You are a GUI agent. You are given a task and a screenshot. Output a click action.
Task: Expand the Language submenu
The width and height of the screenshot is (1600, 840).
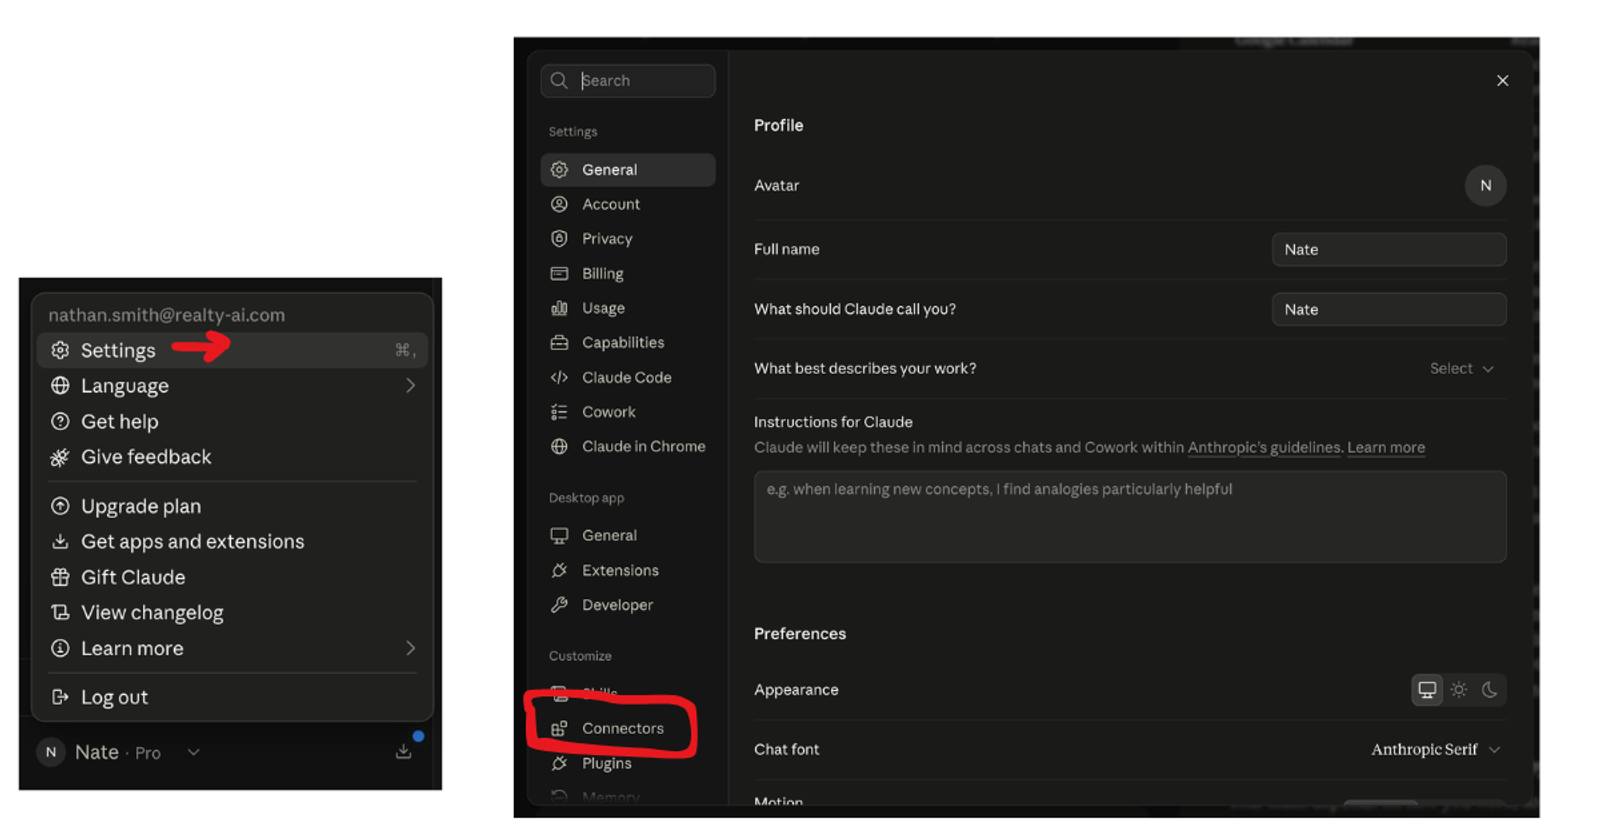[232, 386]
